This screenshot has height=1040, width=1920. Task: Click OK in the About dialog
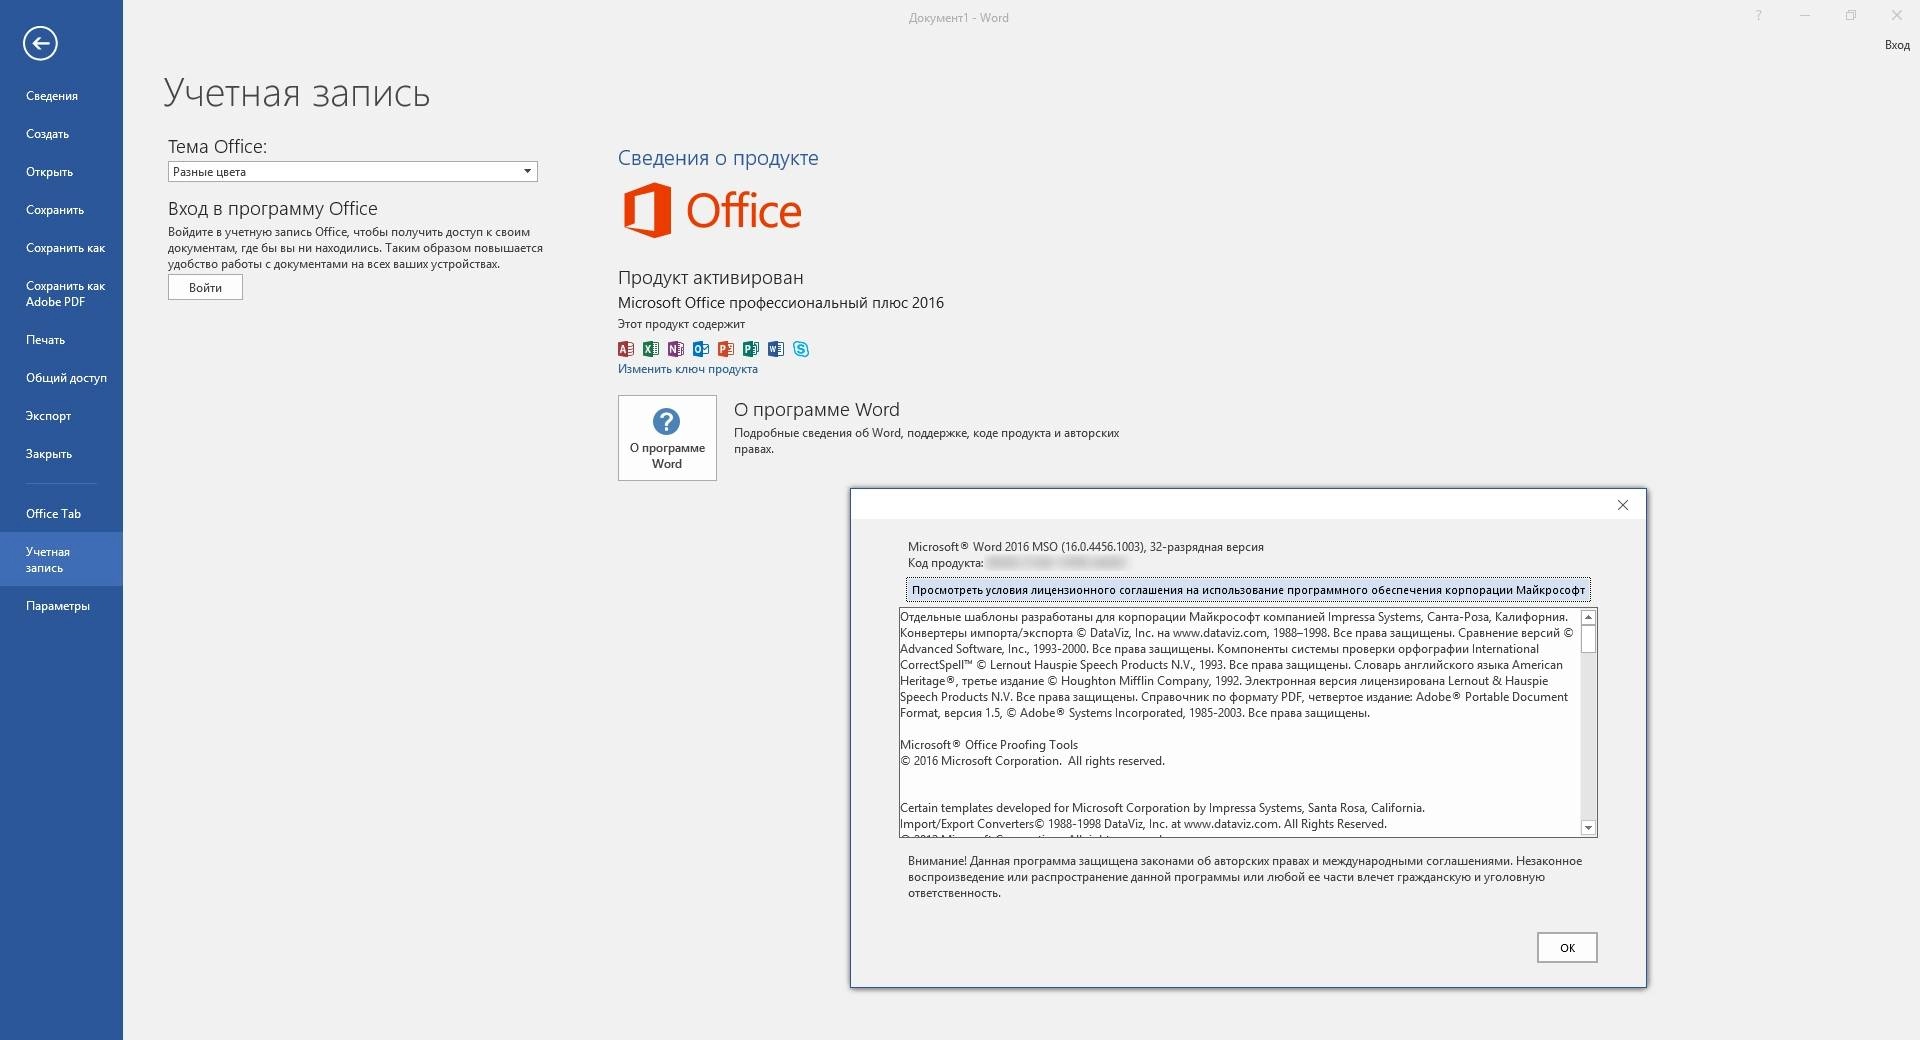[x=1567, y=948]
